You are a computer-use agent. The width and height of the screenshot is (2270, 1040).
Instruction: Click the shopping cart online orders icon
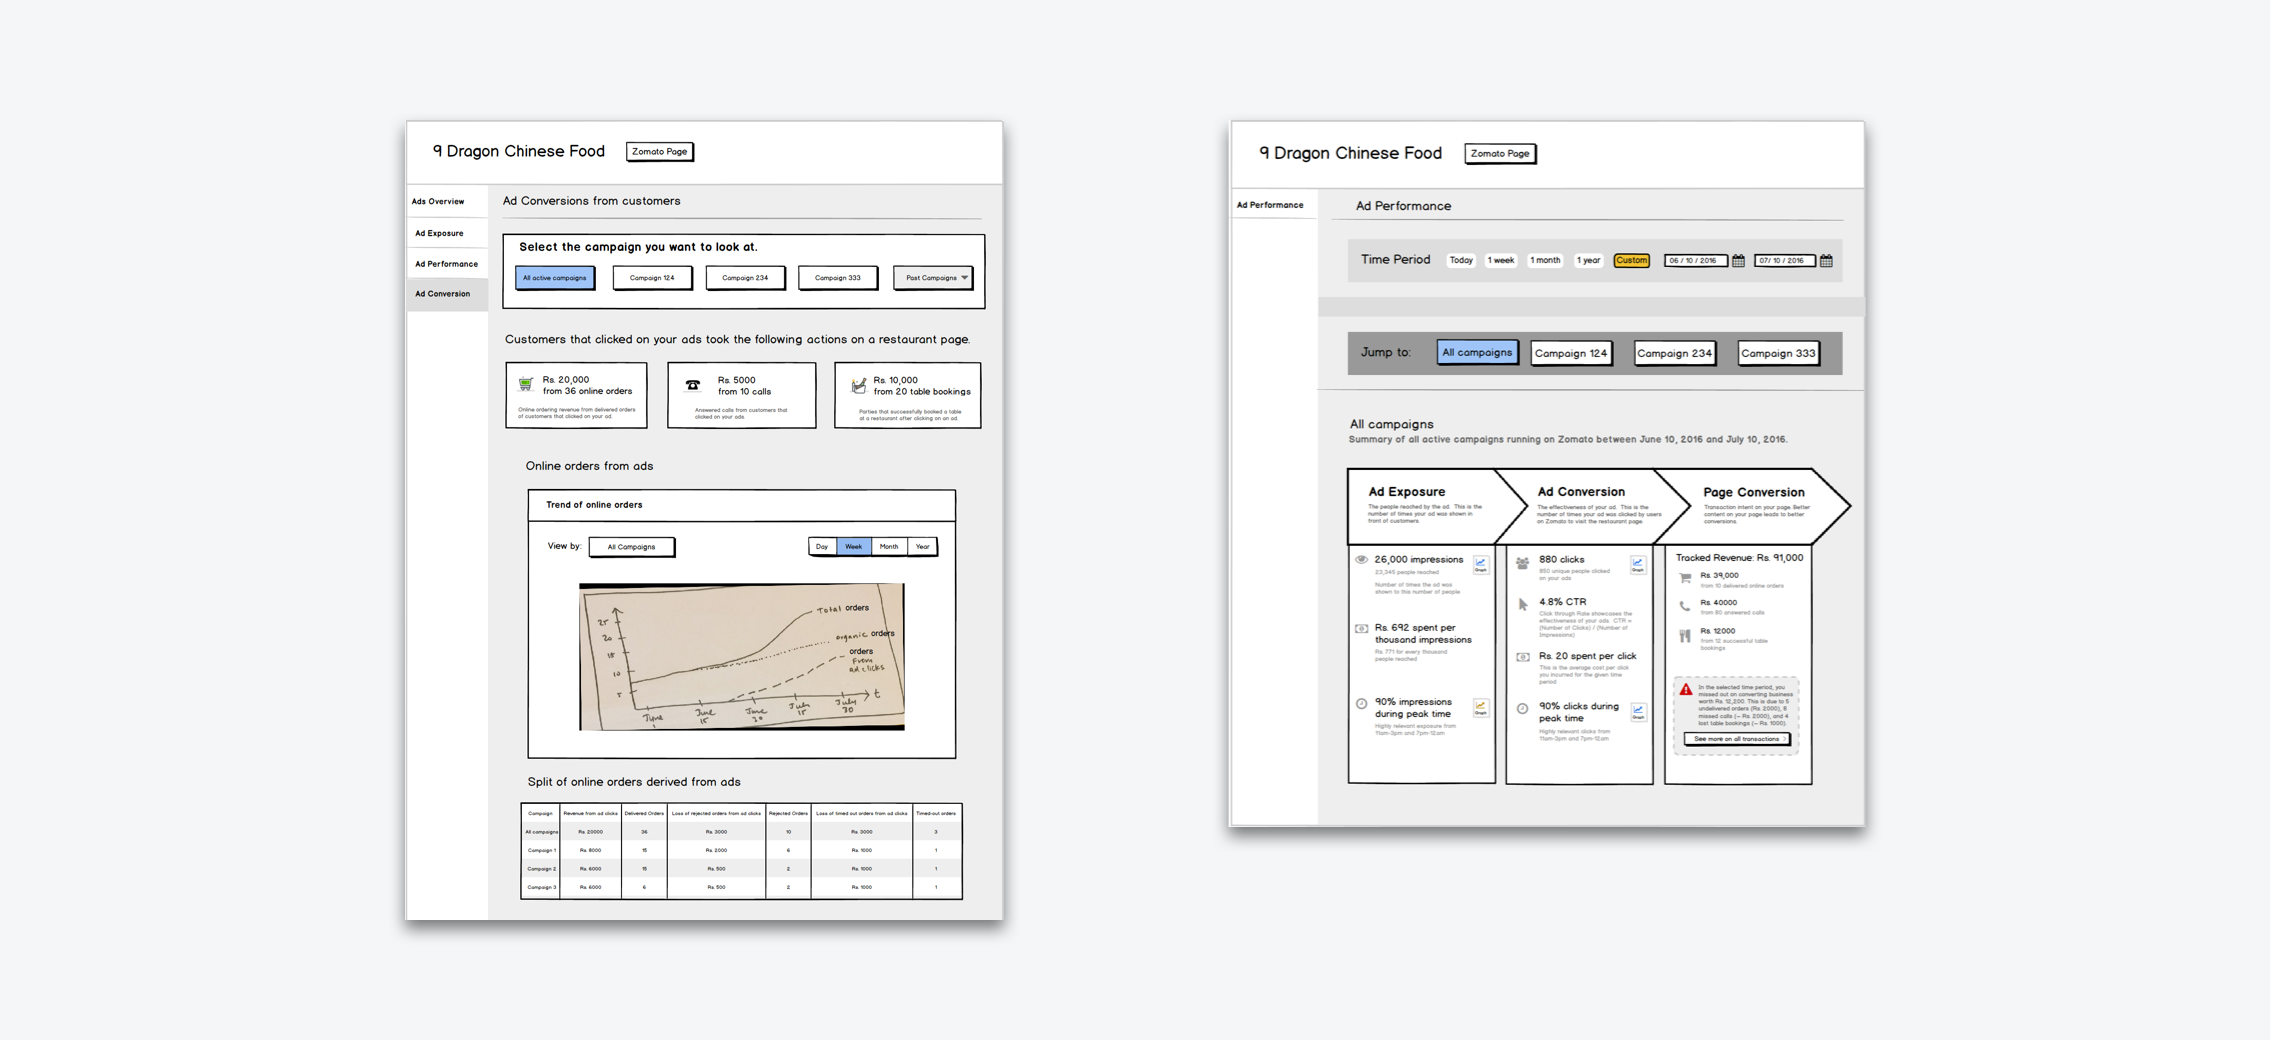click(526, 384)
